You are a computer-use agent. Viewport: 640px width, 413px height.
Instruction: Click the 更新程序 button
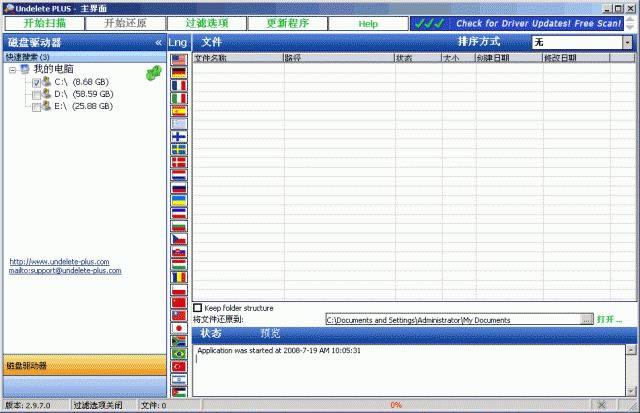coord(287,23)
